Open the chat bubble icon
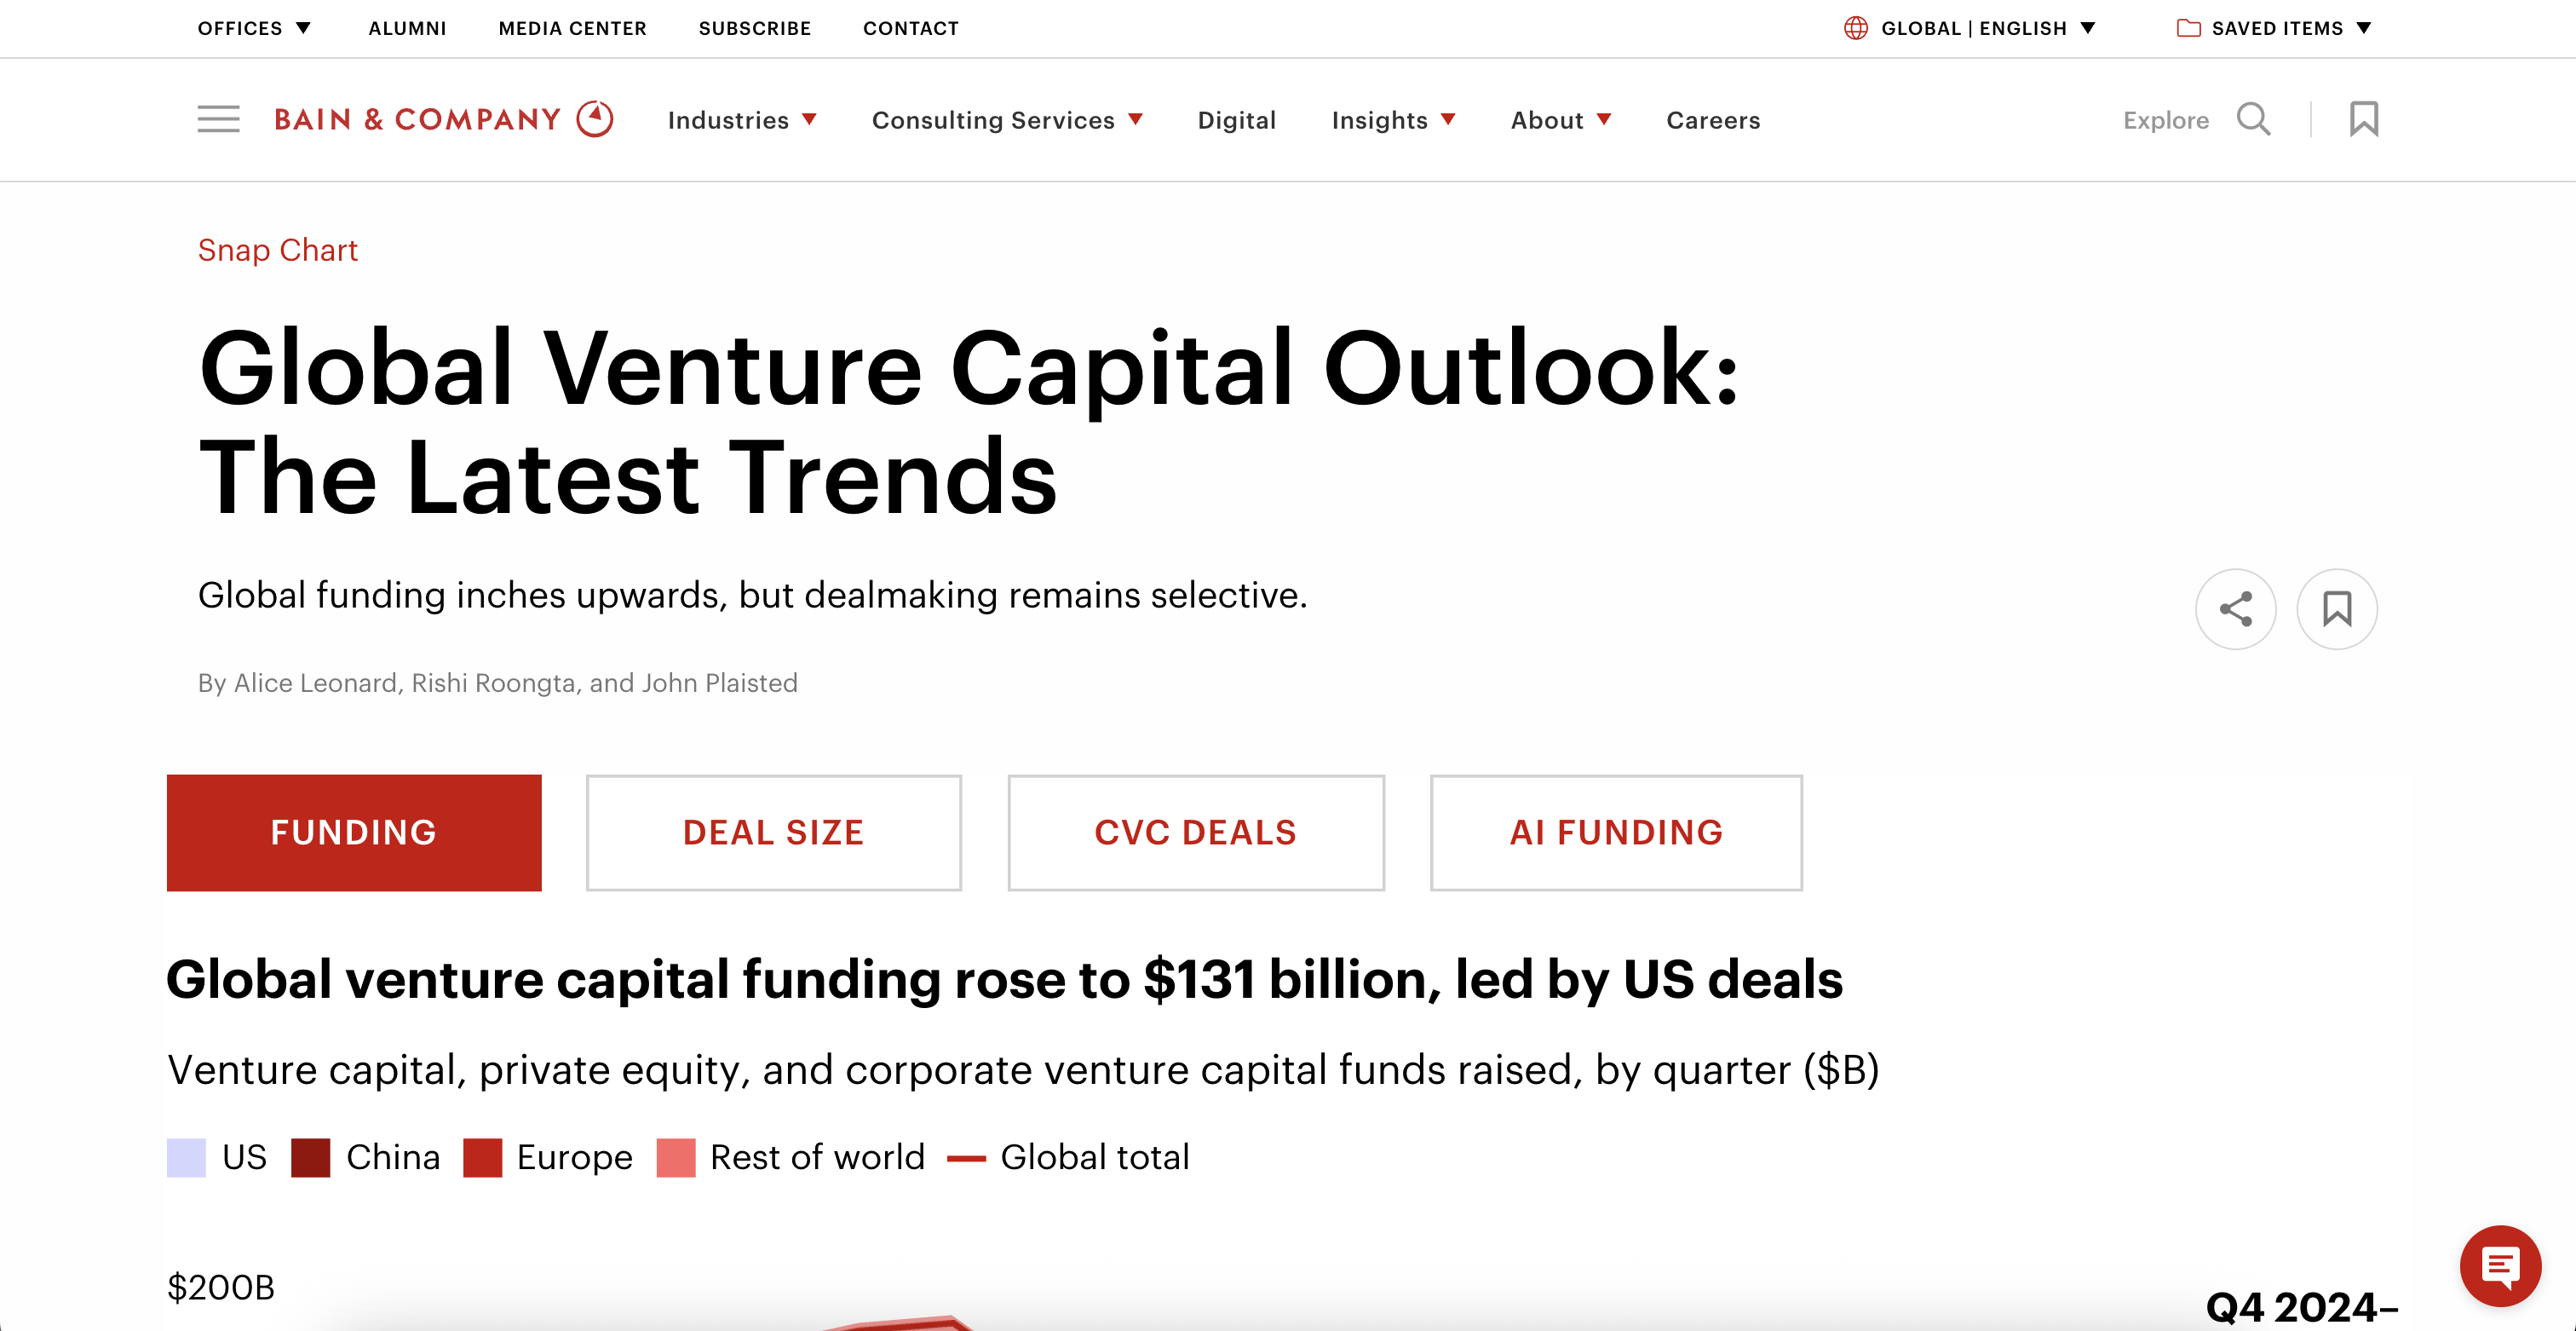The height and width of the screenshot is (1331, 2576). 2499,1265
